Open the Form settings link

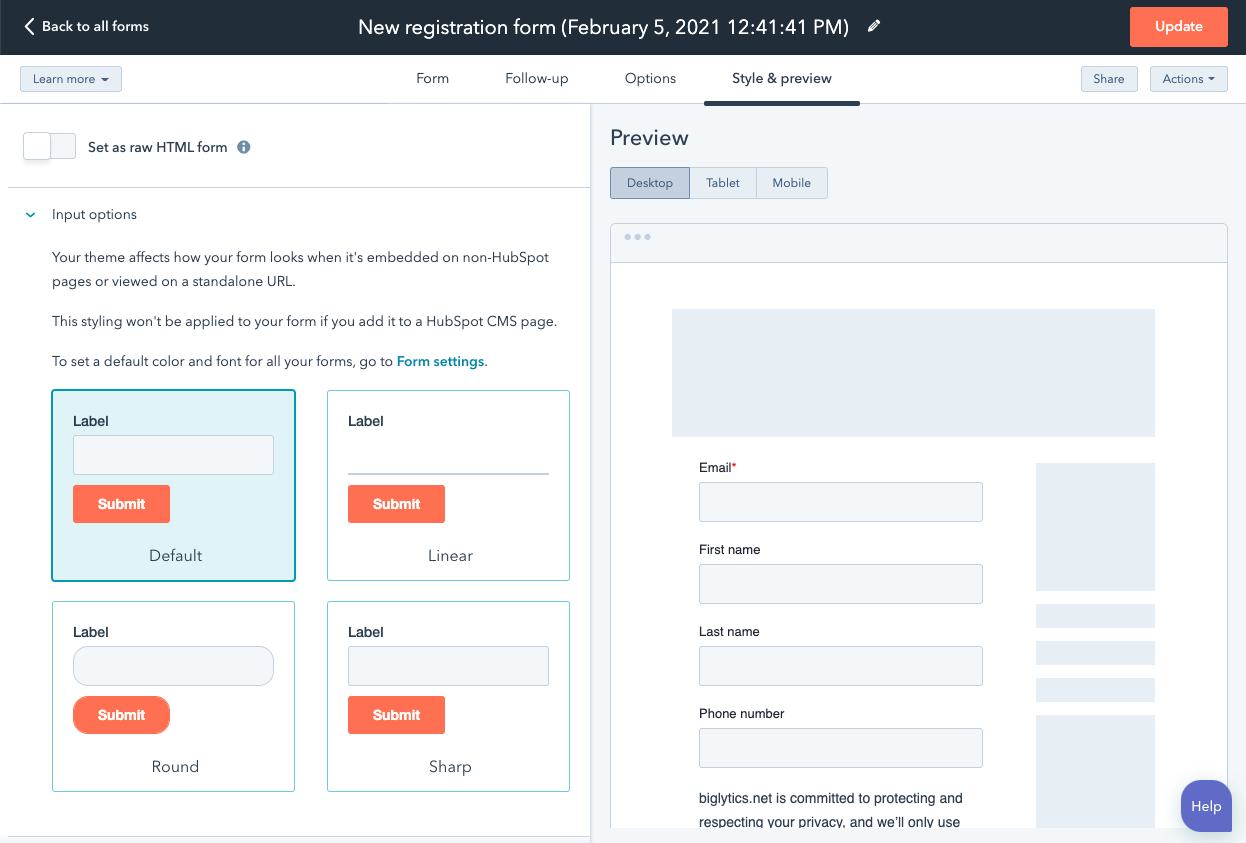tap(440, 362)
